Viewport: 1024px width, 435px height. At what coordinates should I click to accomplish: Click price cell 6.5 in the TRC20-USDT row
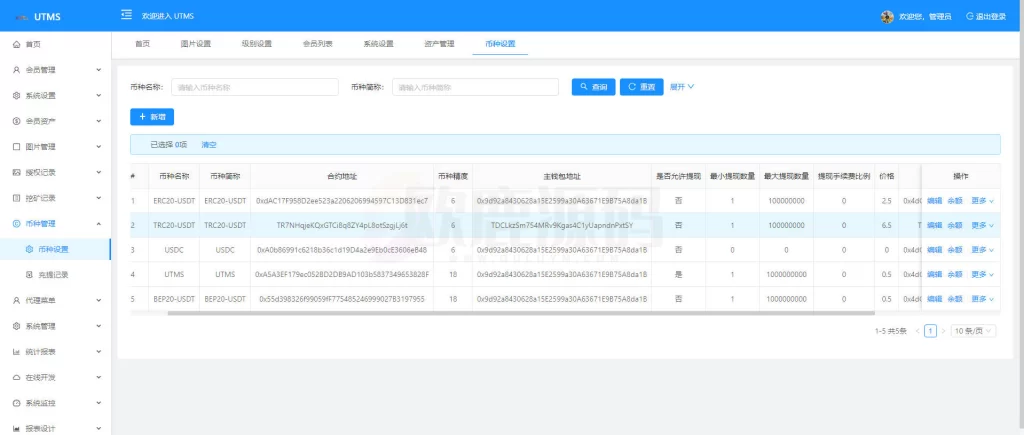click(x=886, y=225)
